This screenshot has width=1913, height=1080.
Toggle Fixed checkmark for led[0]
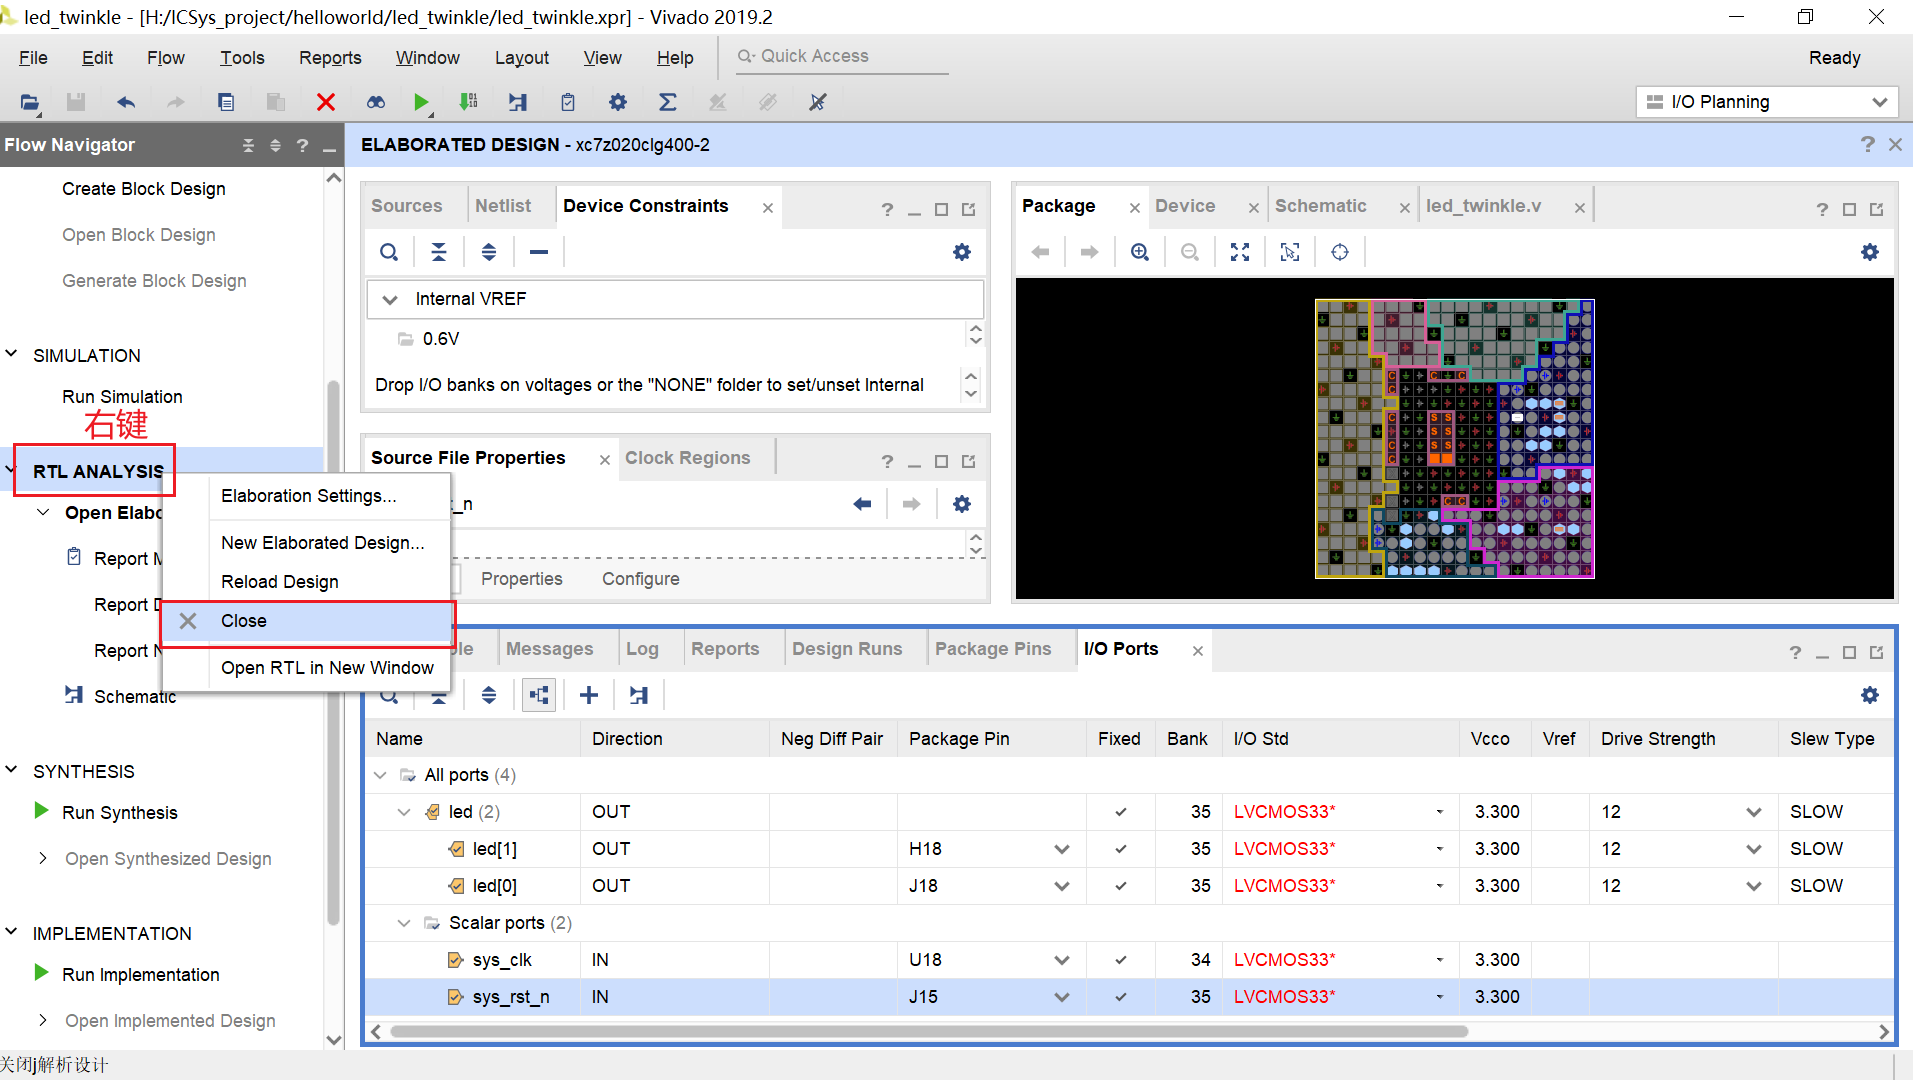click(1120, 886)
